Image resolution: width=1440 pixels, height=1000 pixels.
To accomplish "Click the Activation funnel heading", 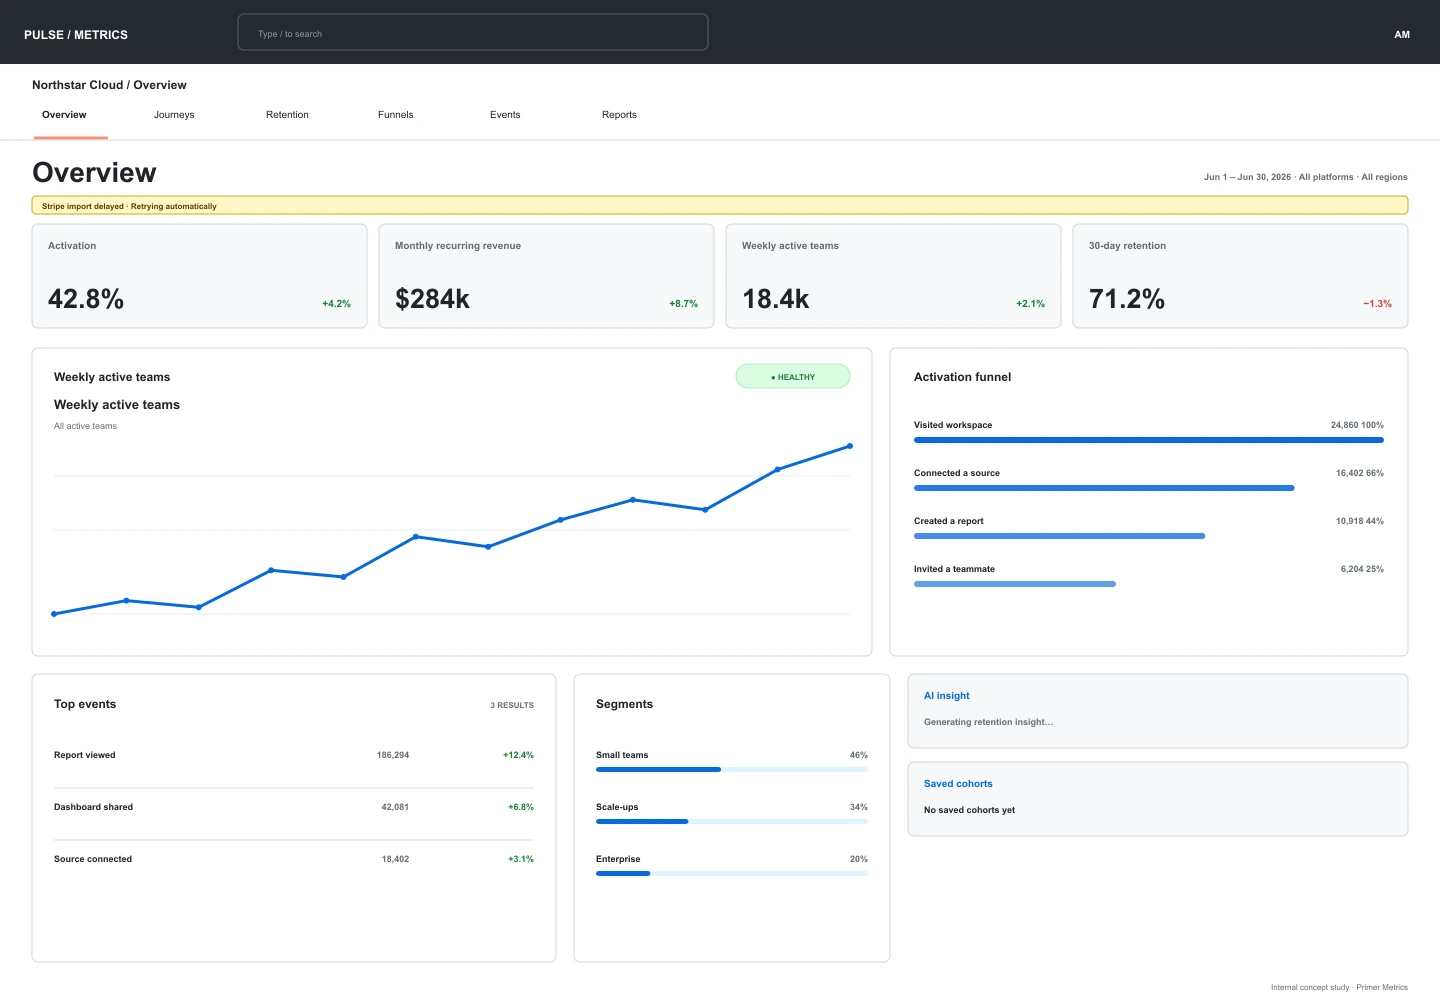I will point(962,377).
